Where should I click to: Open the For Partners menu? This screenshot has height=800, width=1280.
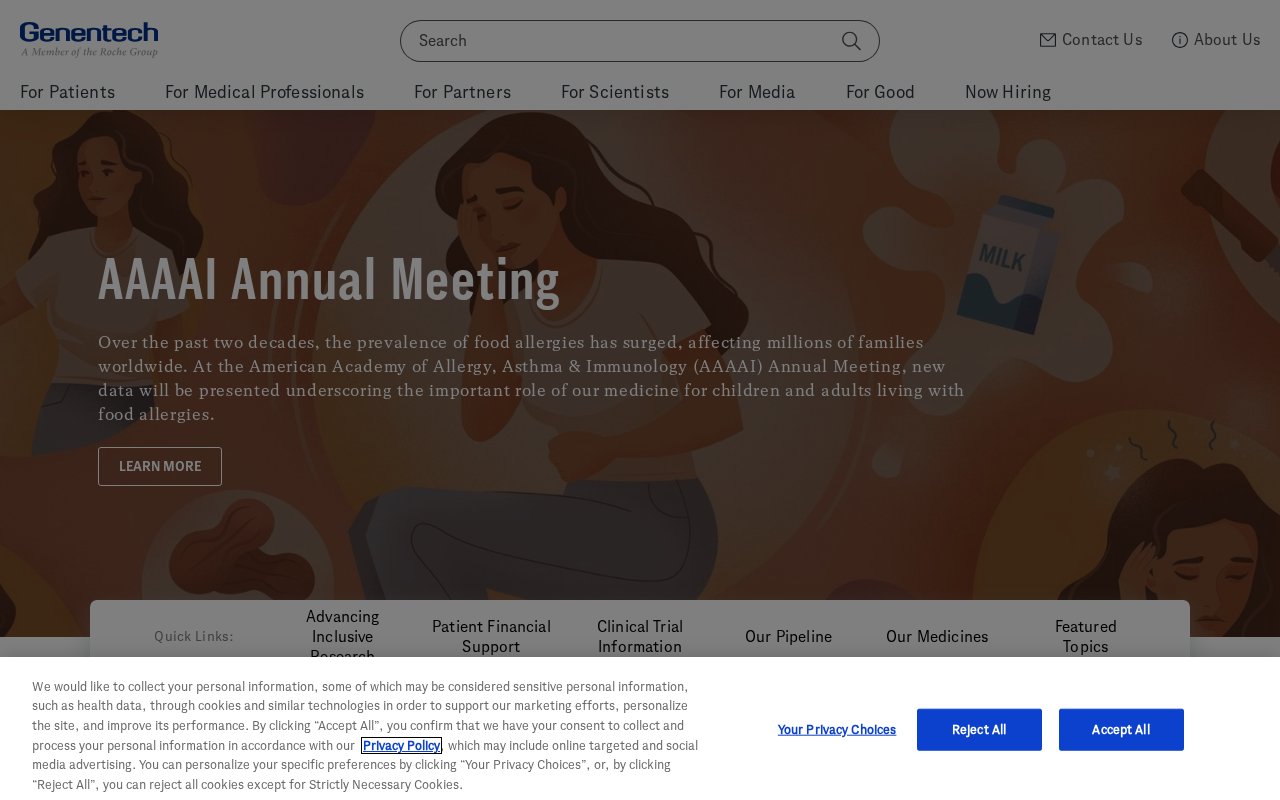point(463,92)
